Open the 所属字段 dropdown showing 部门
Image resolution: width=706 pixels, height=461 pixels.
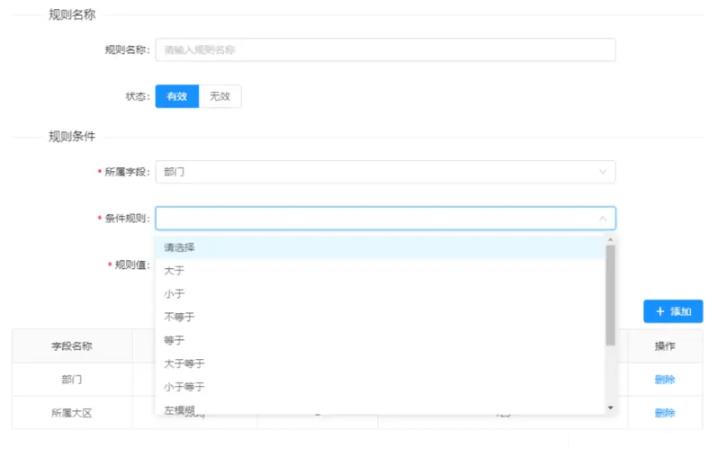pos(385,172)
